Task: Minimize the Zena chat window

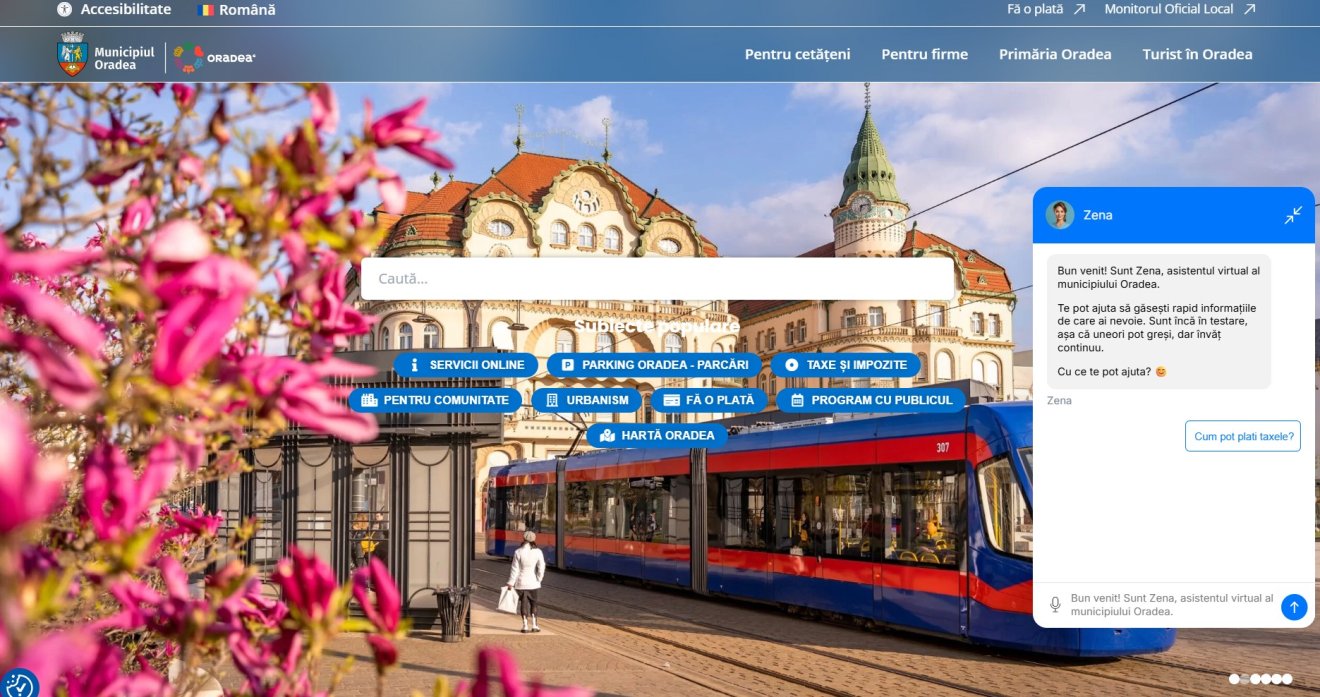Action: [x=1293, y=215]
